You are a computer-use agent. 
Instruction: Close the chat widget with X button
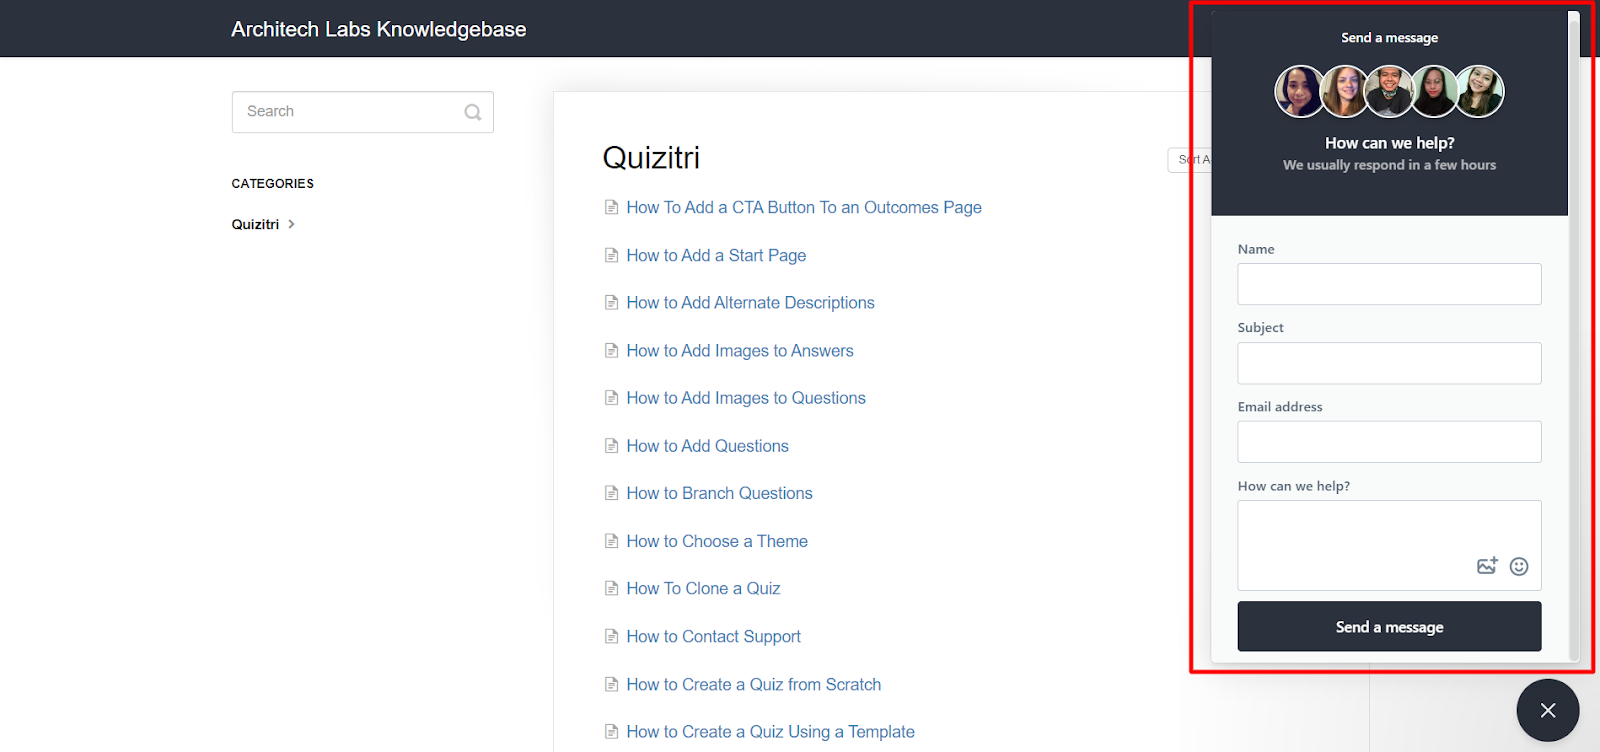click(1548, 710)
